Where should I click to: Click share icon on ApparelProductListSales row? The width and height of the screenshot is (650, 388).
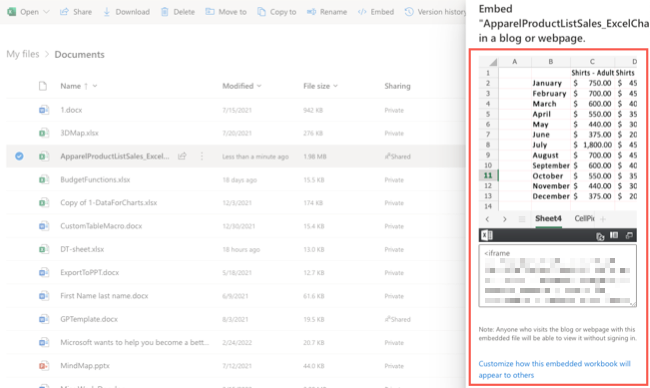point(182,156)
